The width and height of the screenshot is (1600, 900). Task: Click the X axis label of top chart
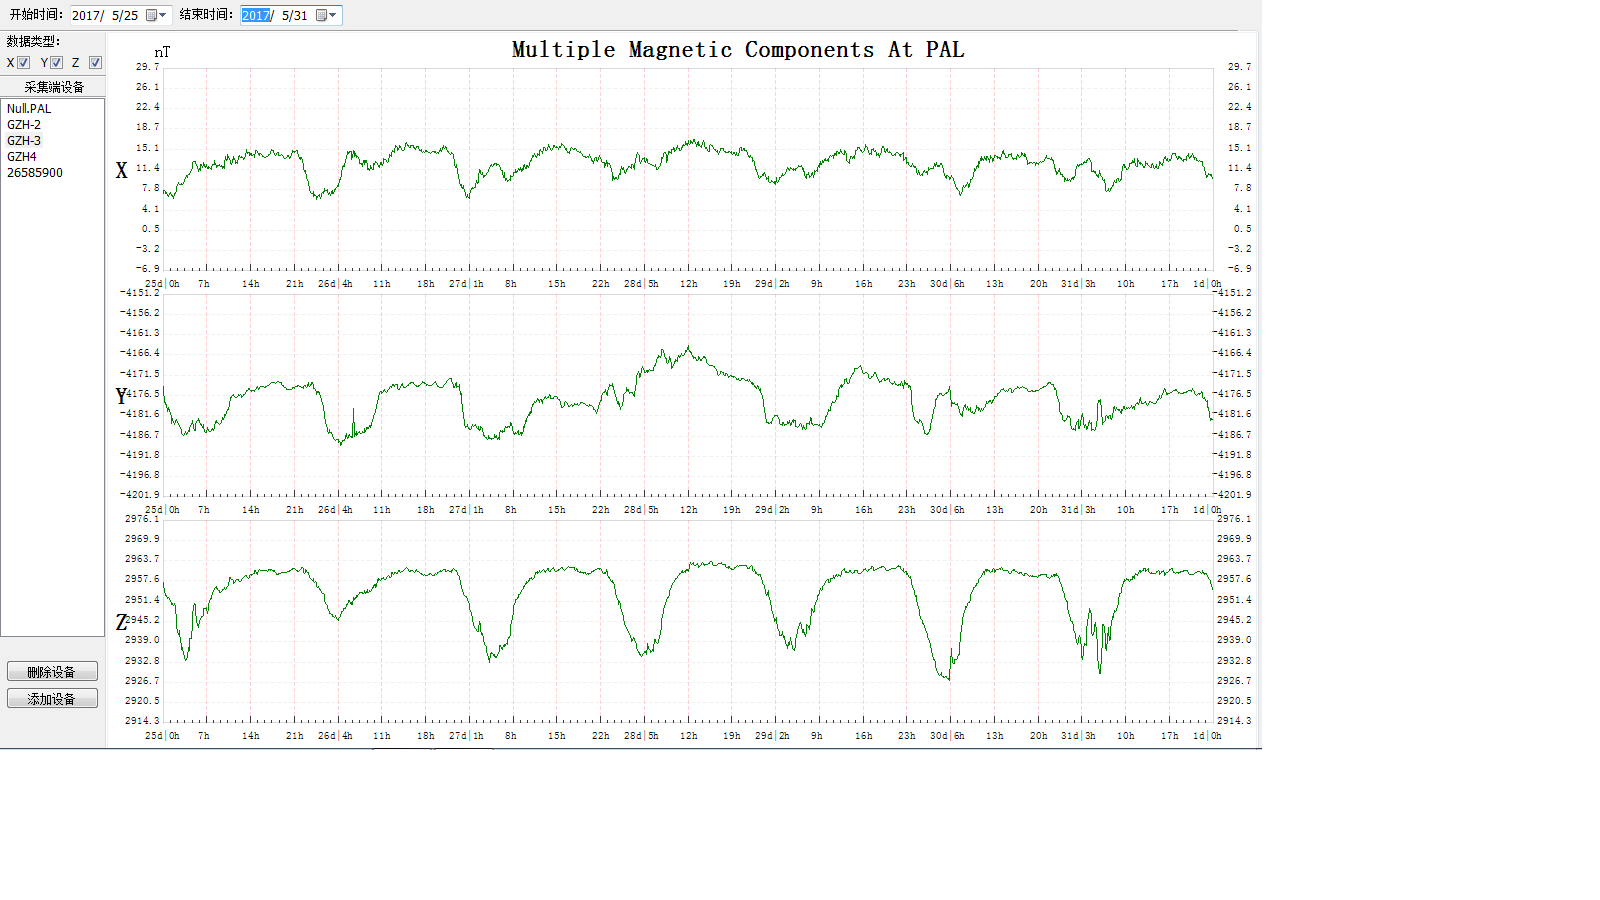point(122,170)
